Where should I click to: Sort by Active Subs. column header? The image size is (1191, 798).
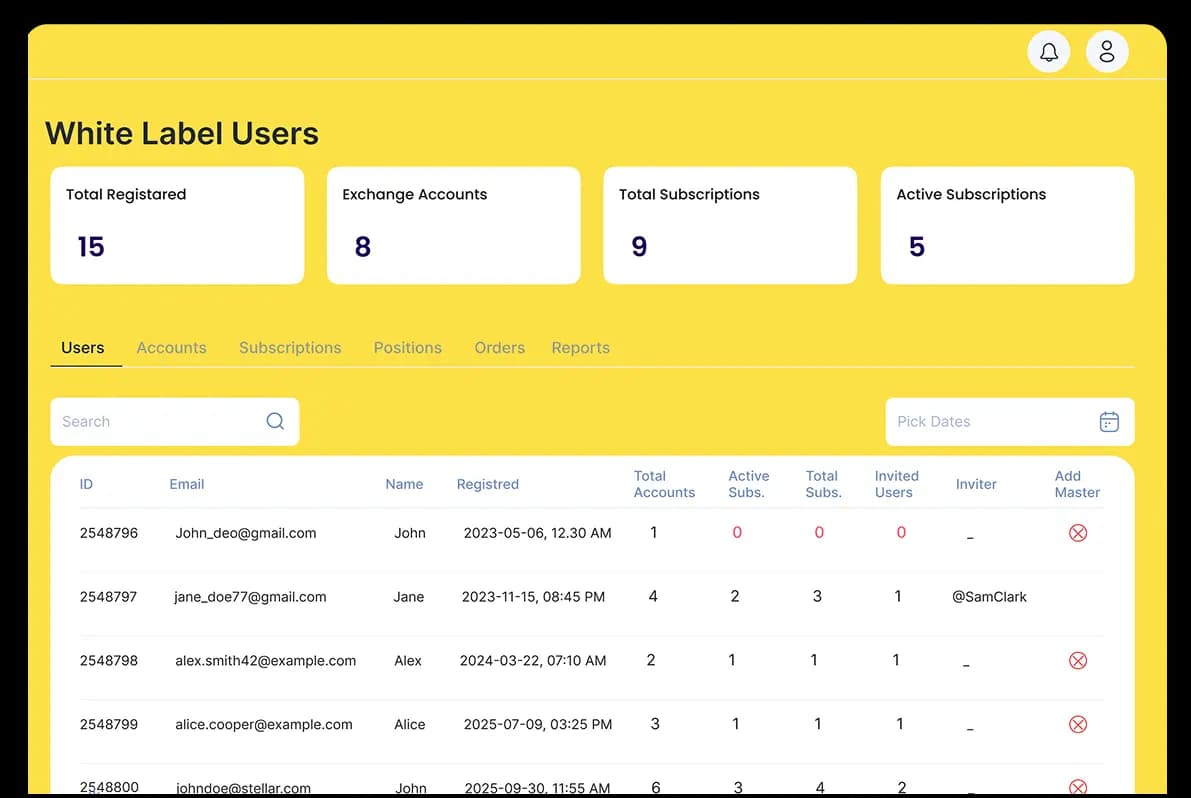[749, 484]
